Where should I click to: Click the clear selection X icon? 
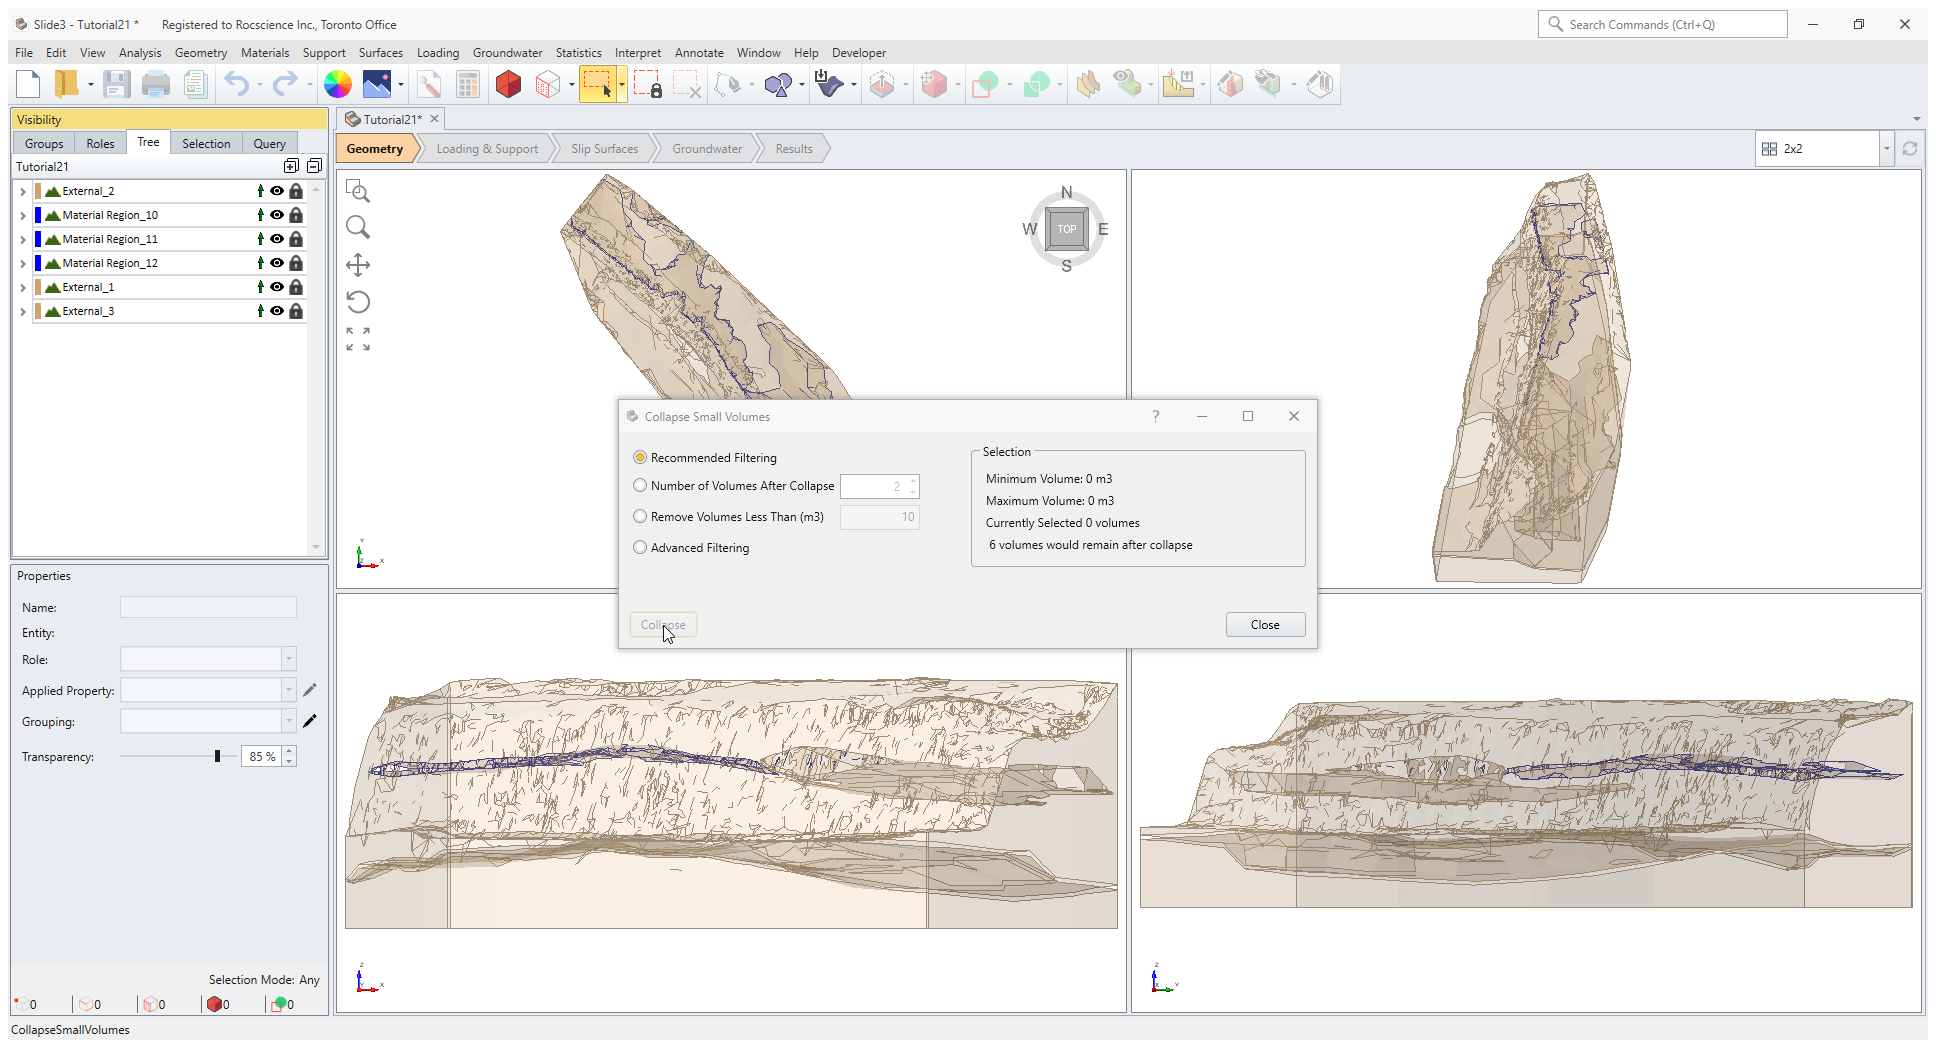[x=688, y=84]
